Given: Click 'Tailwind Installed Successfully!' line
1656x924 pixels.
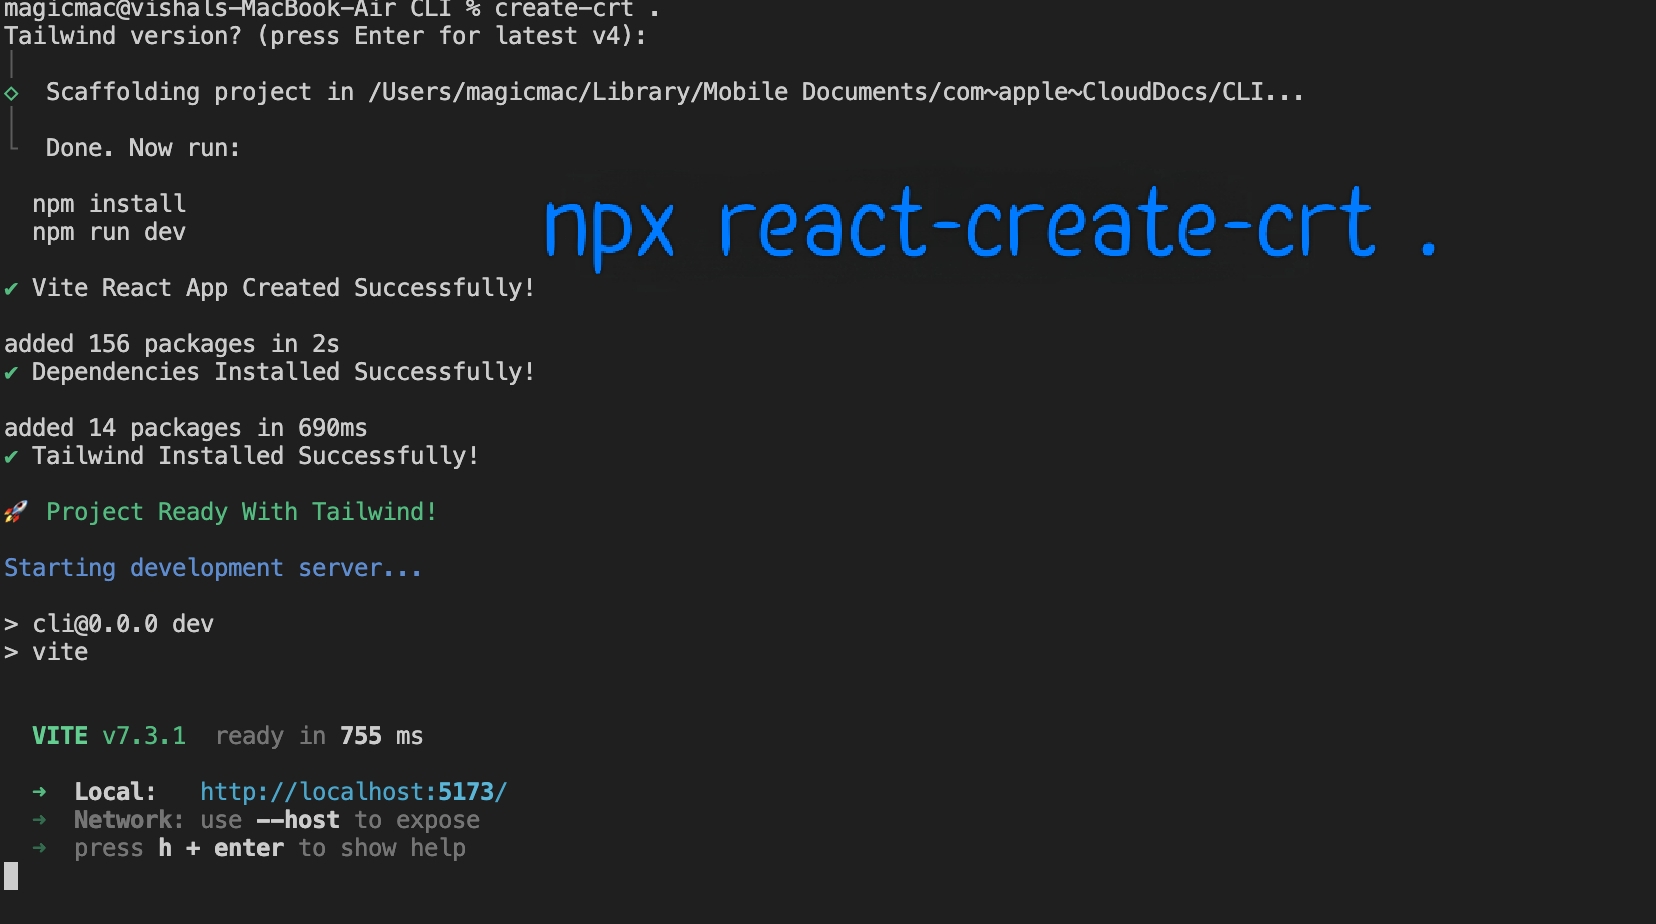Looking at the screenshot, I should (x=255, y=456).
